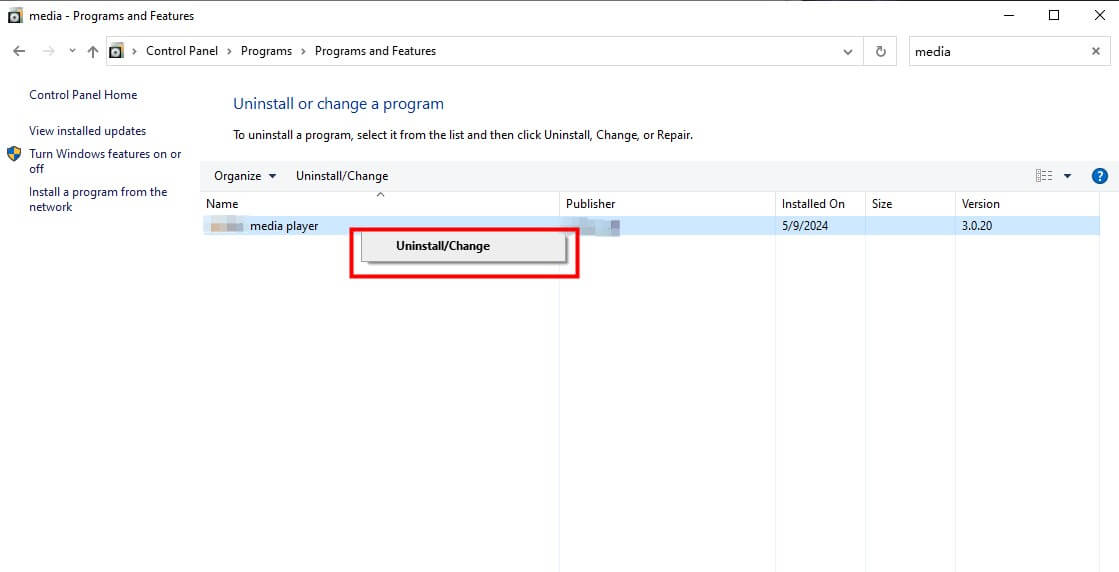Open the address bar history dropdown
This screenshot has width=1119, height=572.
pyautogui.click(x=848, y=52)
